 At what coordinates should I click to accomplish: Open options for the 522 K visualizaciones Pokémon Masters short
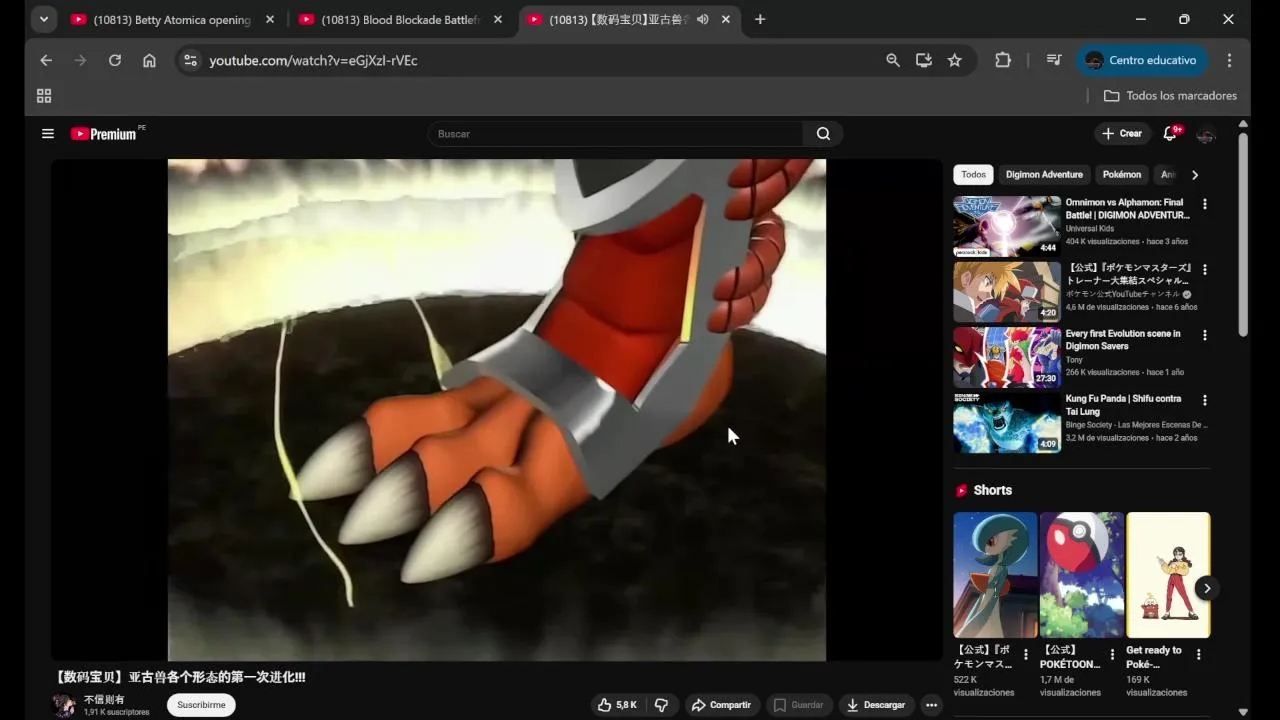(x=1025, y=655)
